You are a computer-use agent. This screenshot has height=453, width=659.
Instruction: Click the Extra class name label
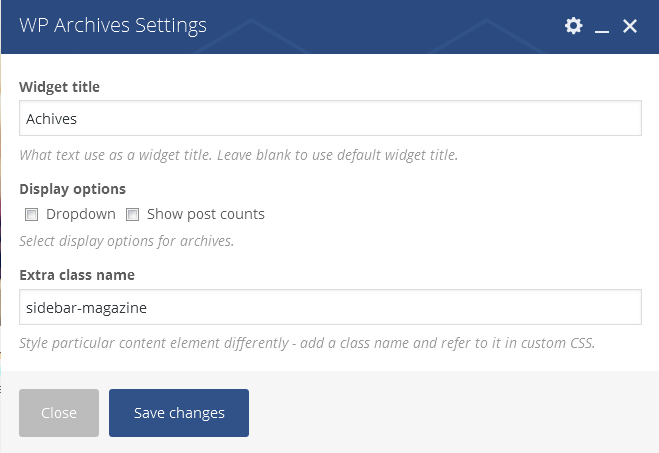coord(77,275)
